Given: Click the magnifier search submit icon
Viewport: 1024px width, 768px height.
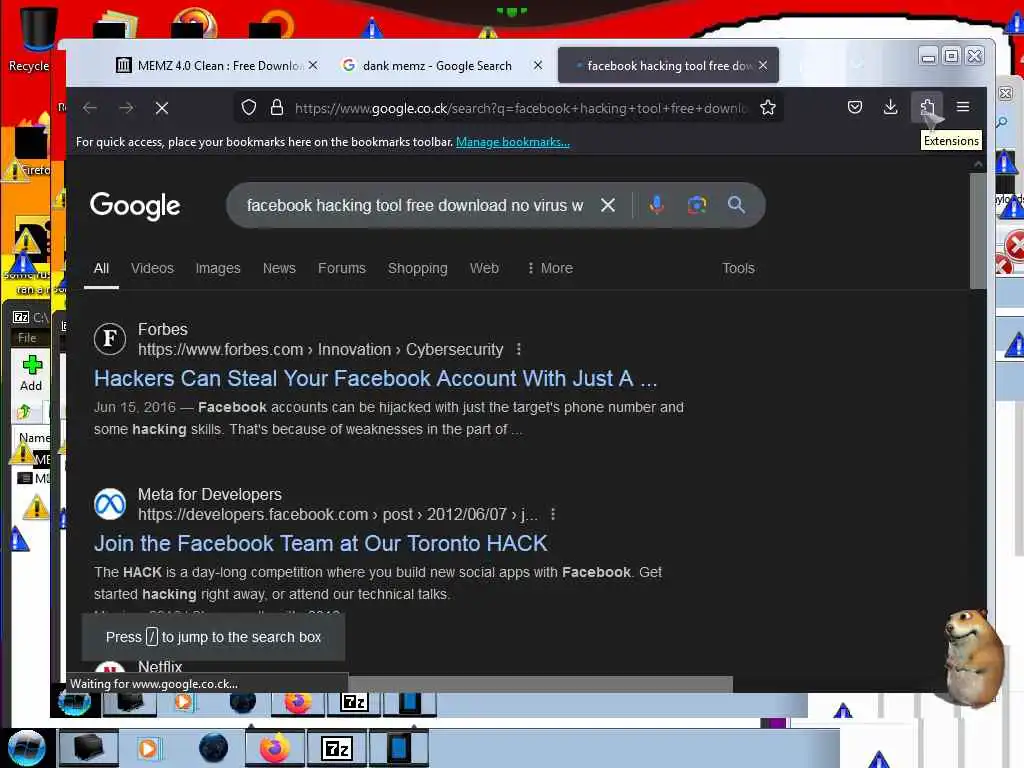Looking at the screenshot, I should click(736, 205).
